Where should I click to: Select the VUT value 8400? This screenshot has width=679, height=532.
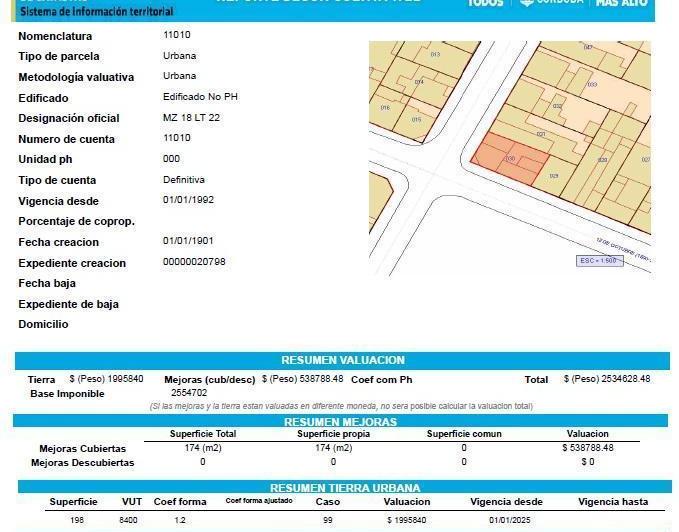128,520
